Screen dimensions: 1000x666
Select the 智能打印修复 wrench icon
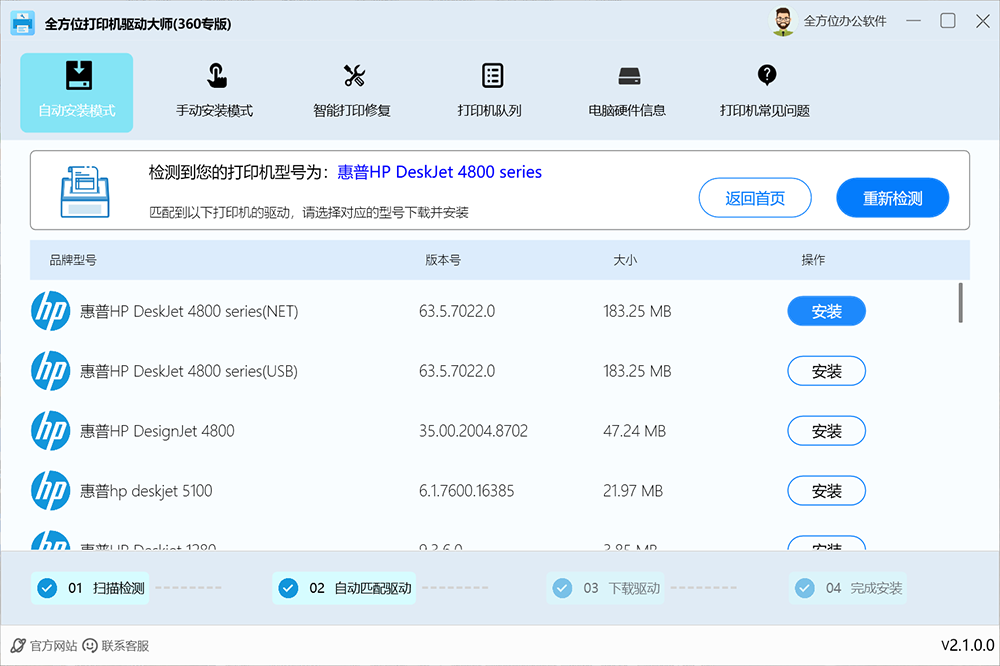coord(354,76)
